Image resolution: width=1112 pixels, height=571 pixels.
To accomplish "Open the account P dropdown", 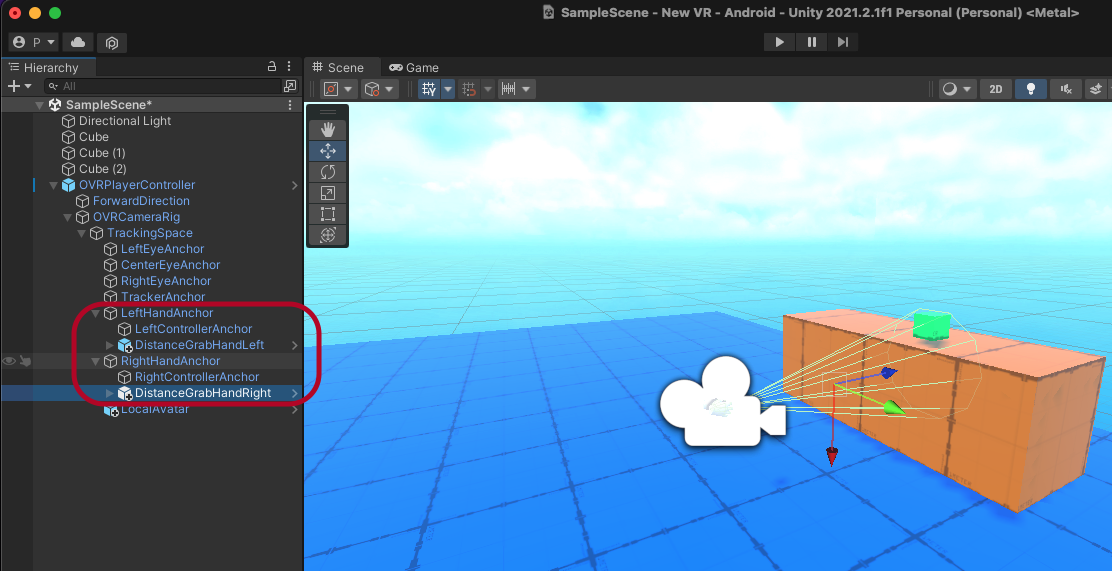I will coord(33,43).
